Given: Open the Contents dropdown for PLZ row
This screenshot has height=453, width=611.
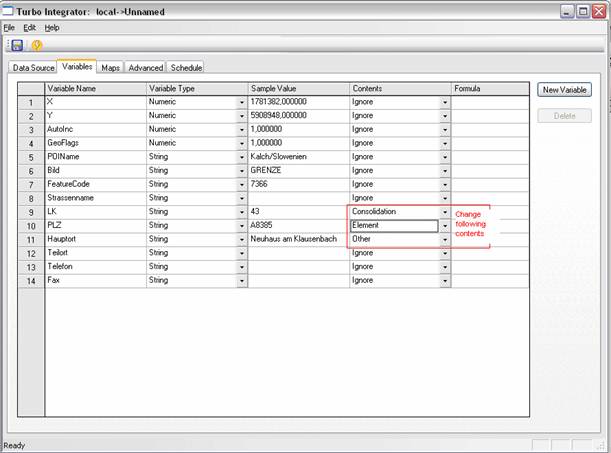Looking at the screenshot, I should click(x=444, y=226).
